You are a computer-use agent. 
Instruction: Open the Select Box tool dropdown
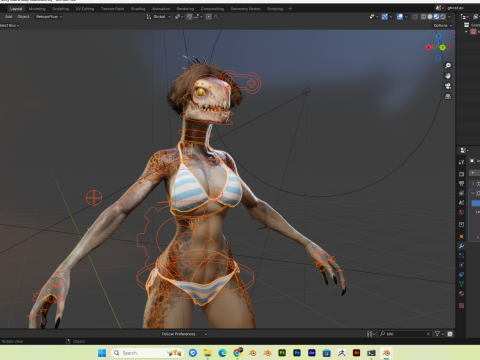tap(10, 25)
